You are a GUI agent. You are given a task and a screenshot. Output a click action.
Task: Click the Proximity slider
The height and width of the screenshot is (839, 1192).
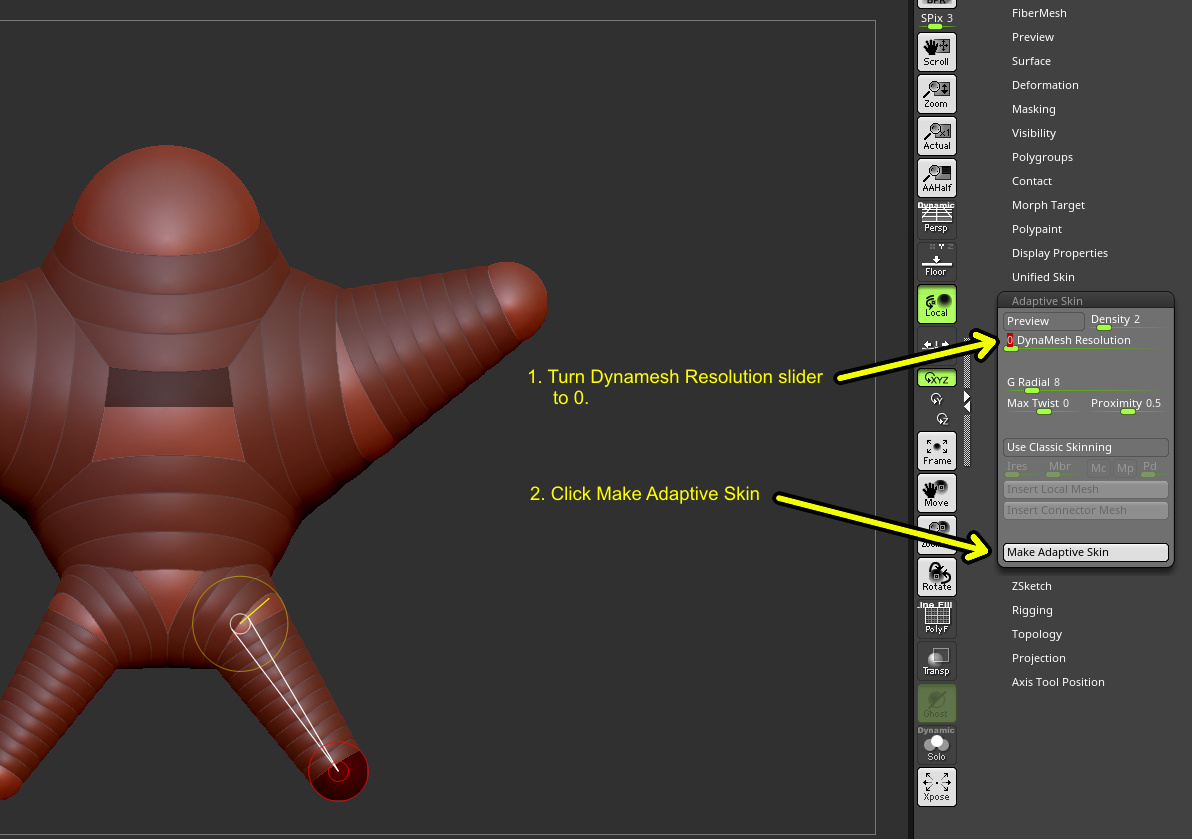(x=1127, y=404)
